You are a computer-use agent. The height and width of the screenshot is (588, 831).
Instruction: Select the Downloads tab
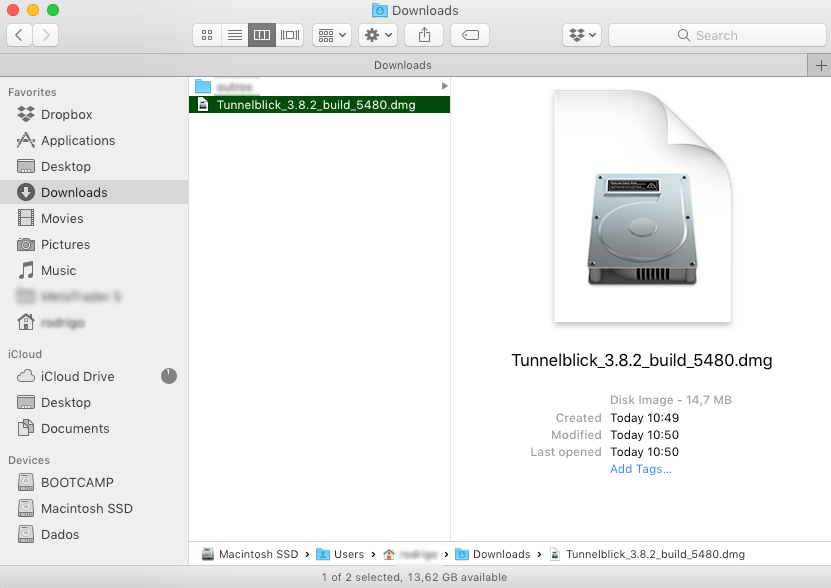pyautogui.click(x=403, y=65)
